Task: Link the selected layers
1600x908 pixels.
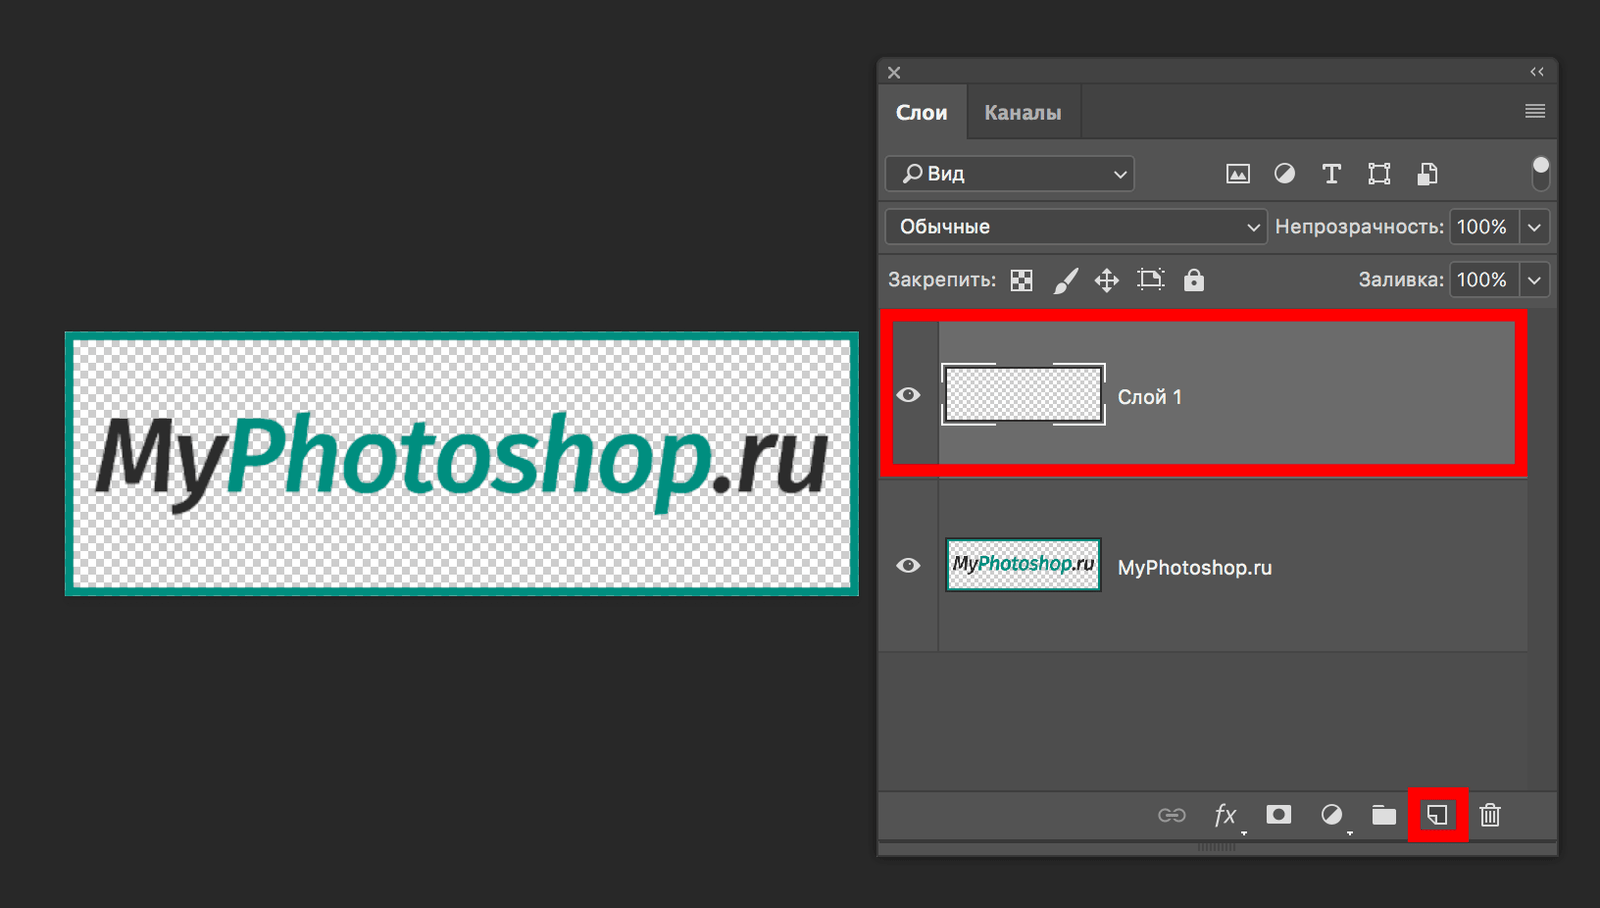Action: point(1172,815)
